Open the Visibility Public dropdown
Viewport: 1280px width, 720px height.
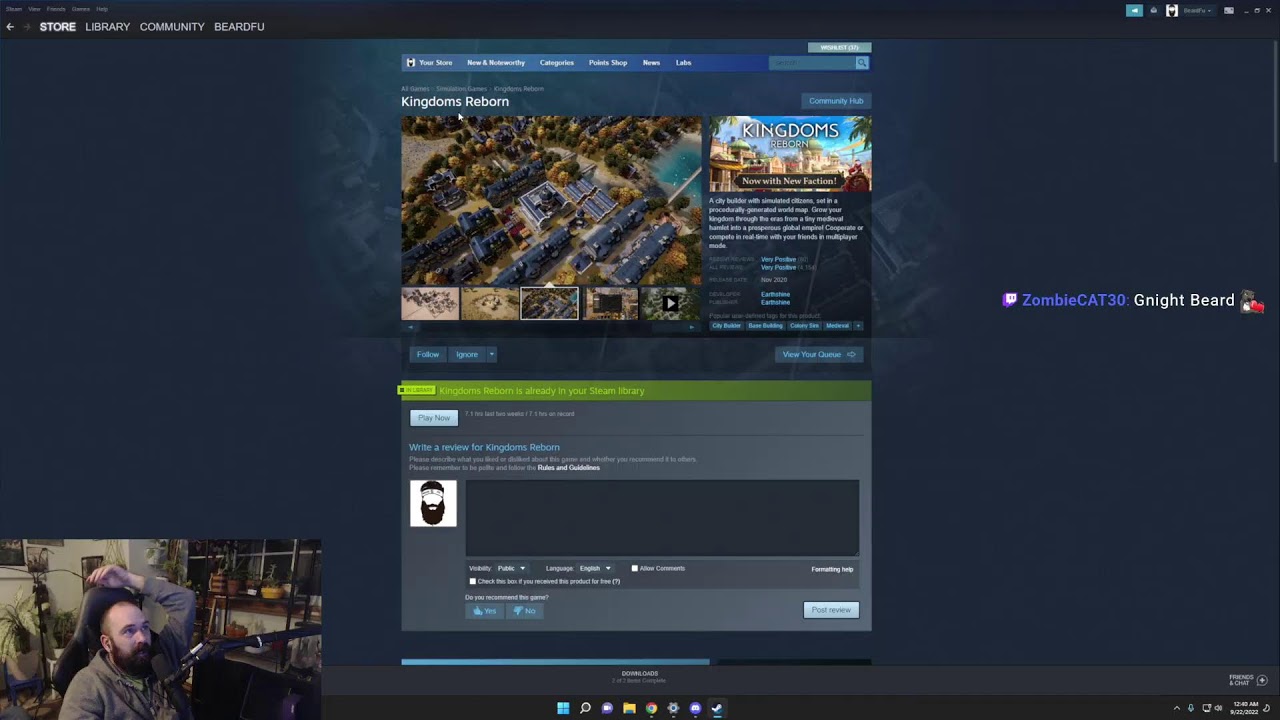511,569
